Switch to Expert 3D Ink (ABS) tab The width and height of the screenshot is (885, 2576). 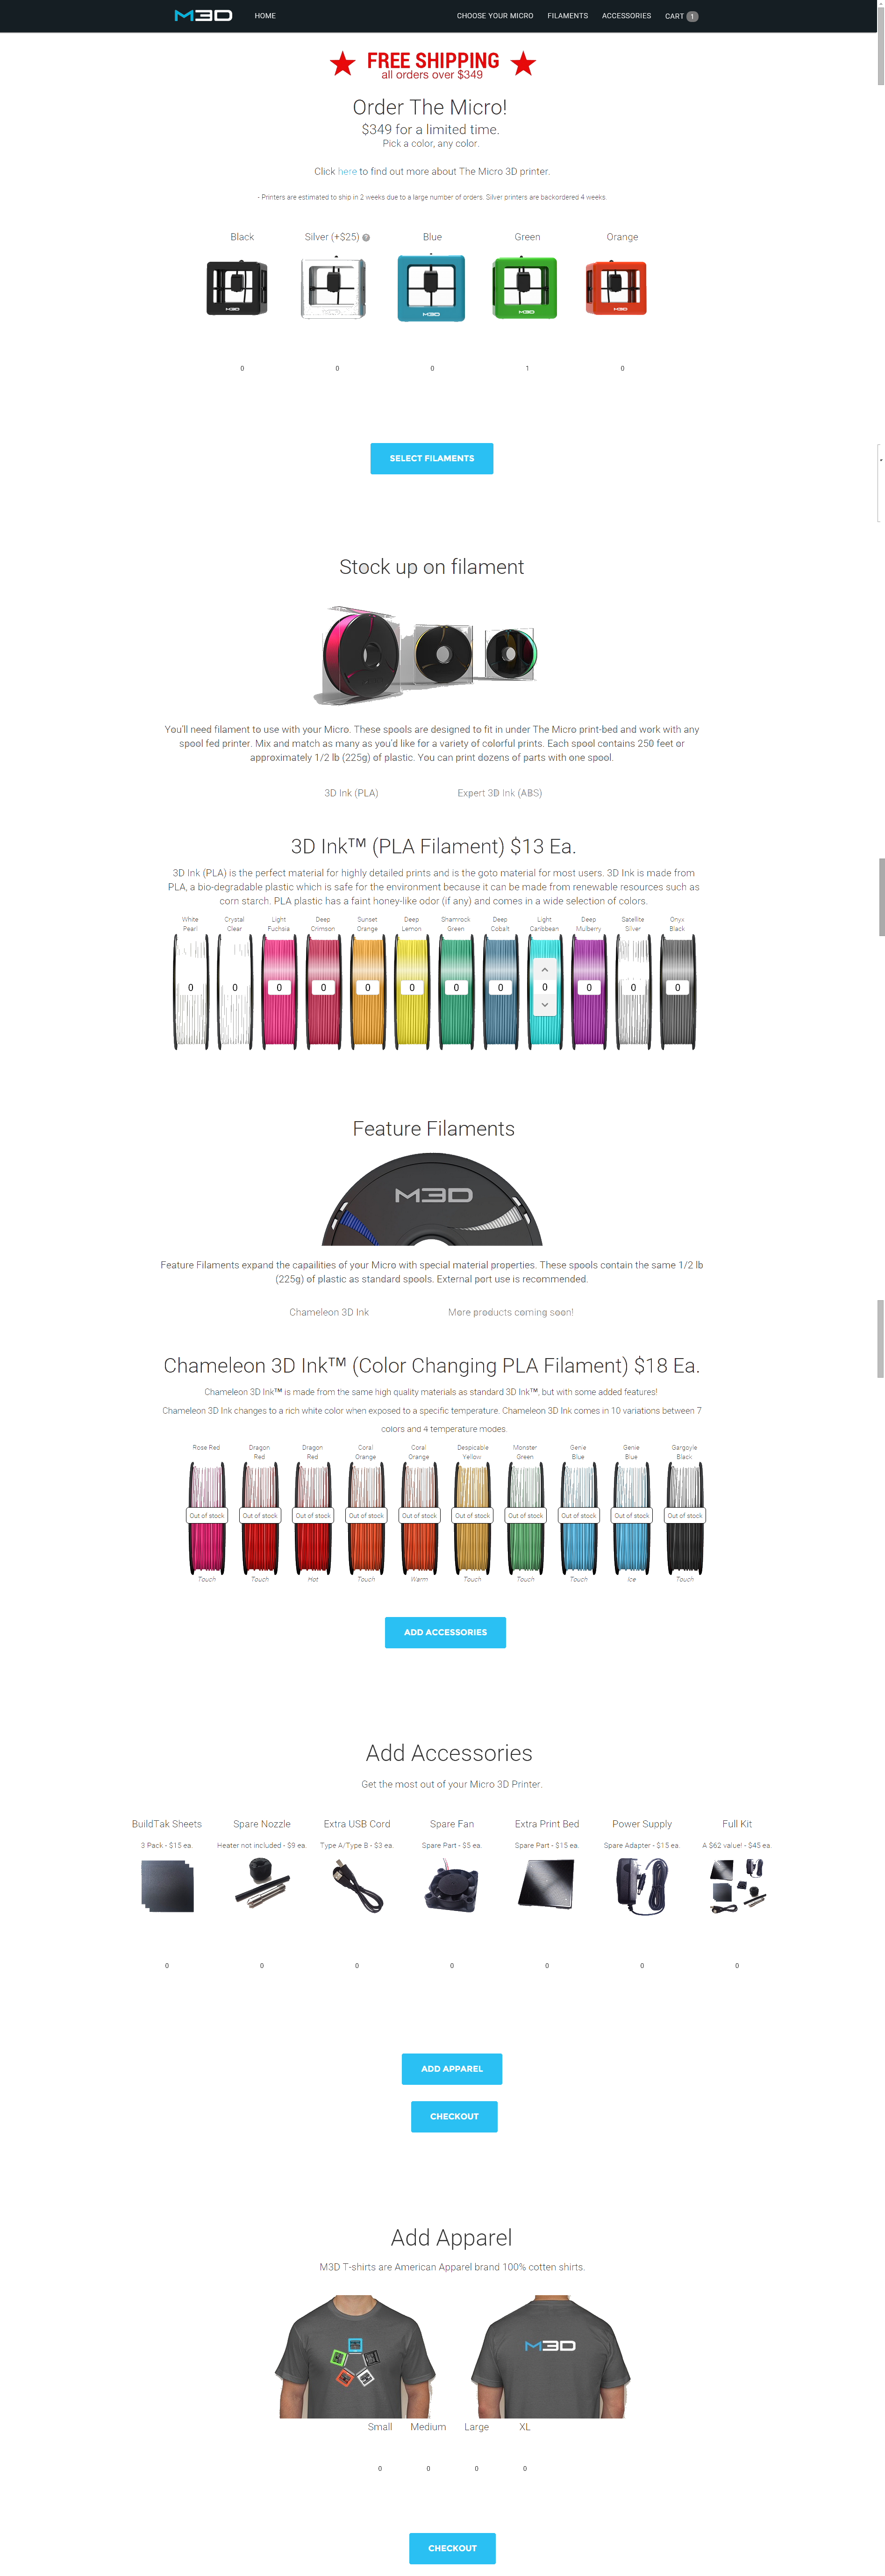(499, 793)
